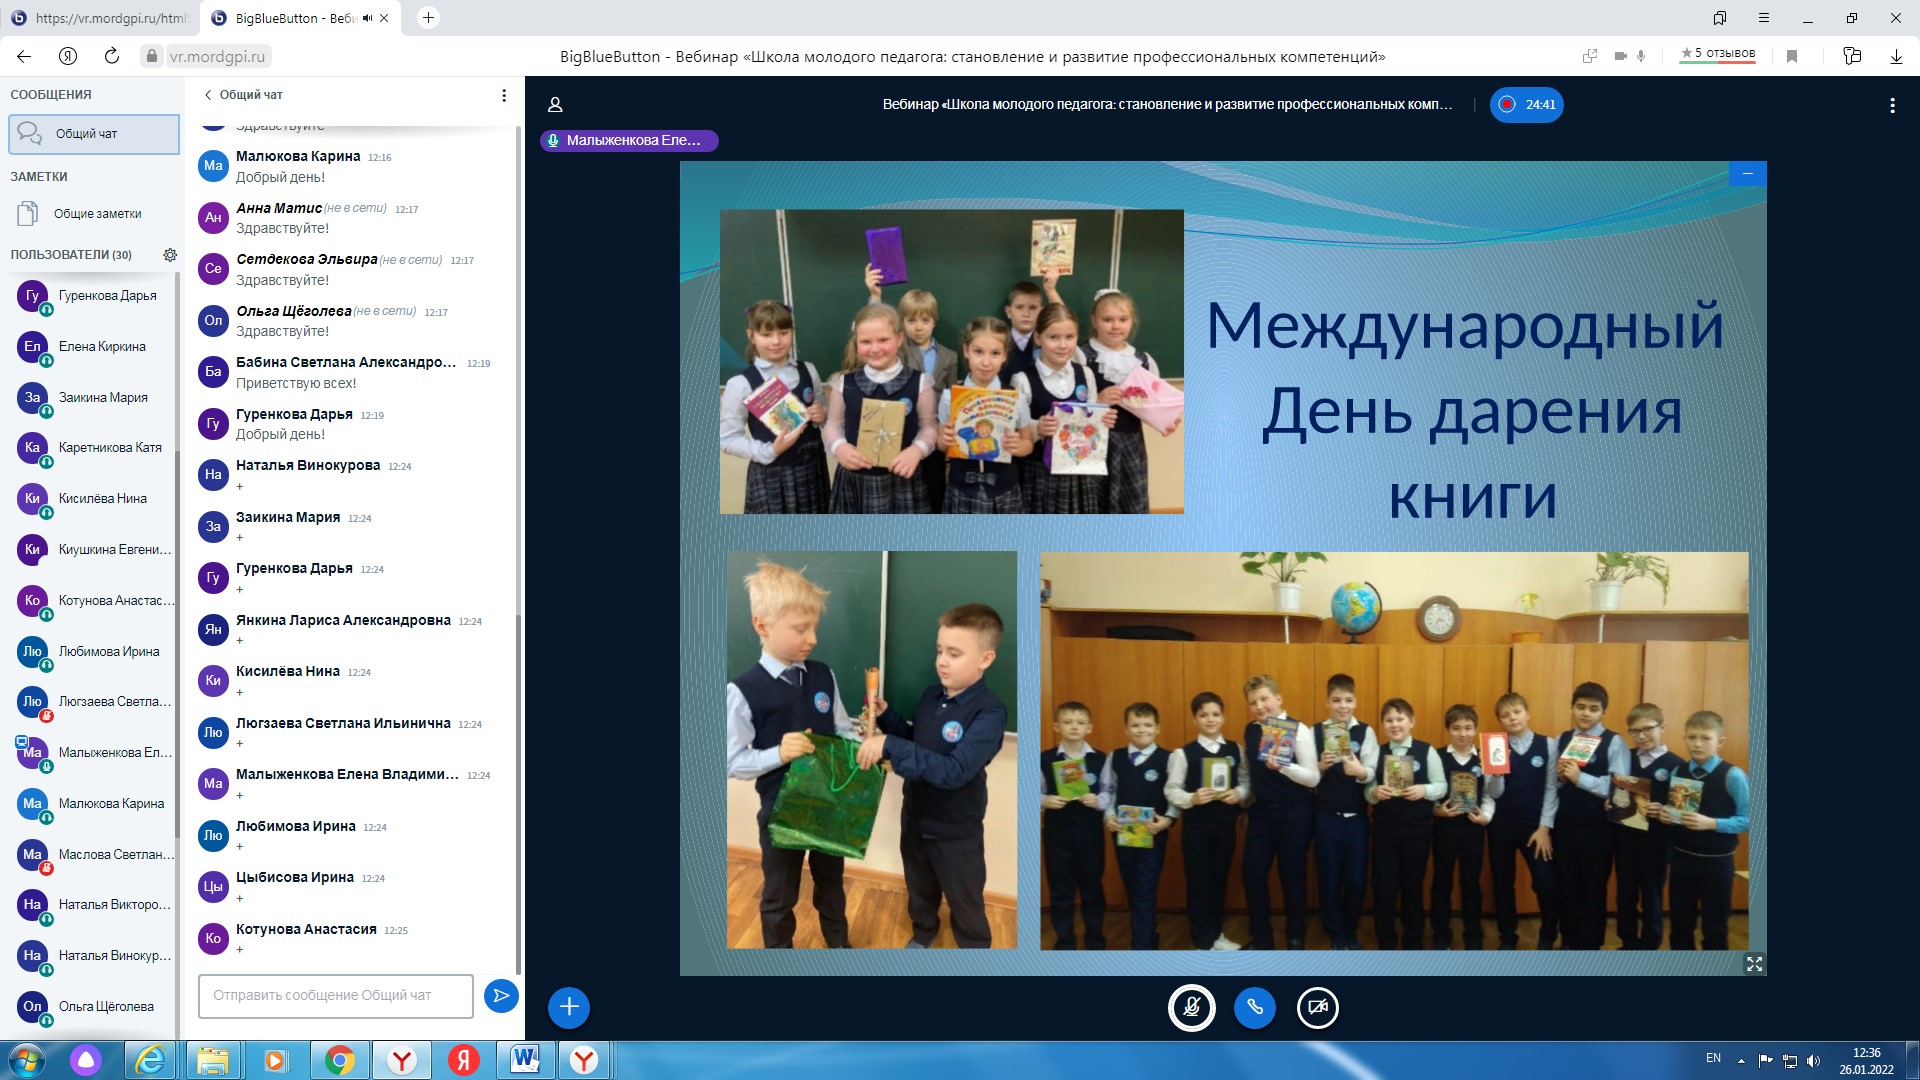
Task: Open users list settings gear
Action: tap(170, 255)
